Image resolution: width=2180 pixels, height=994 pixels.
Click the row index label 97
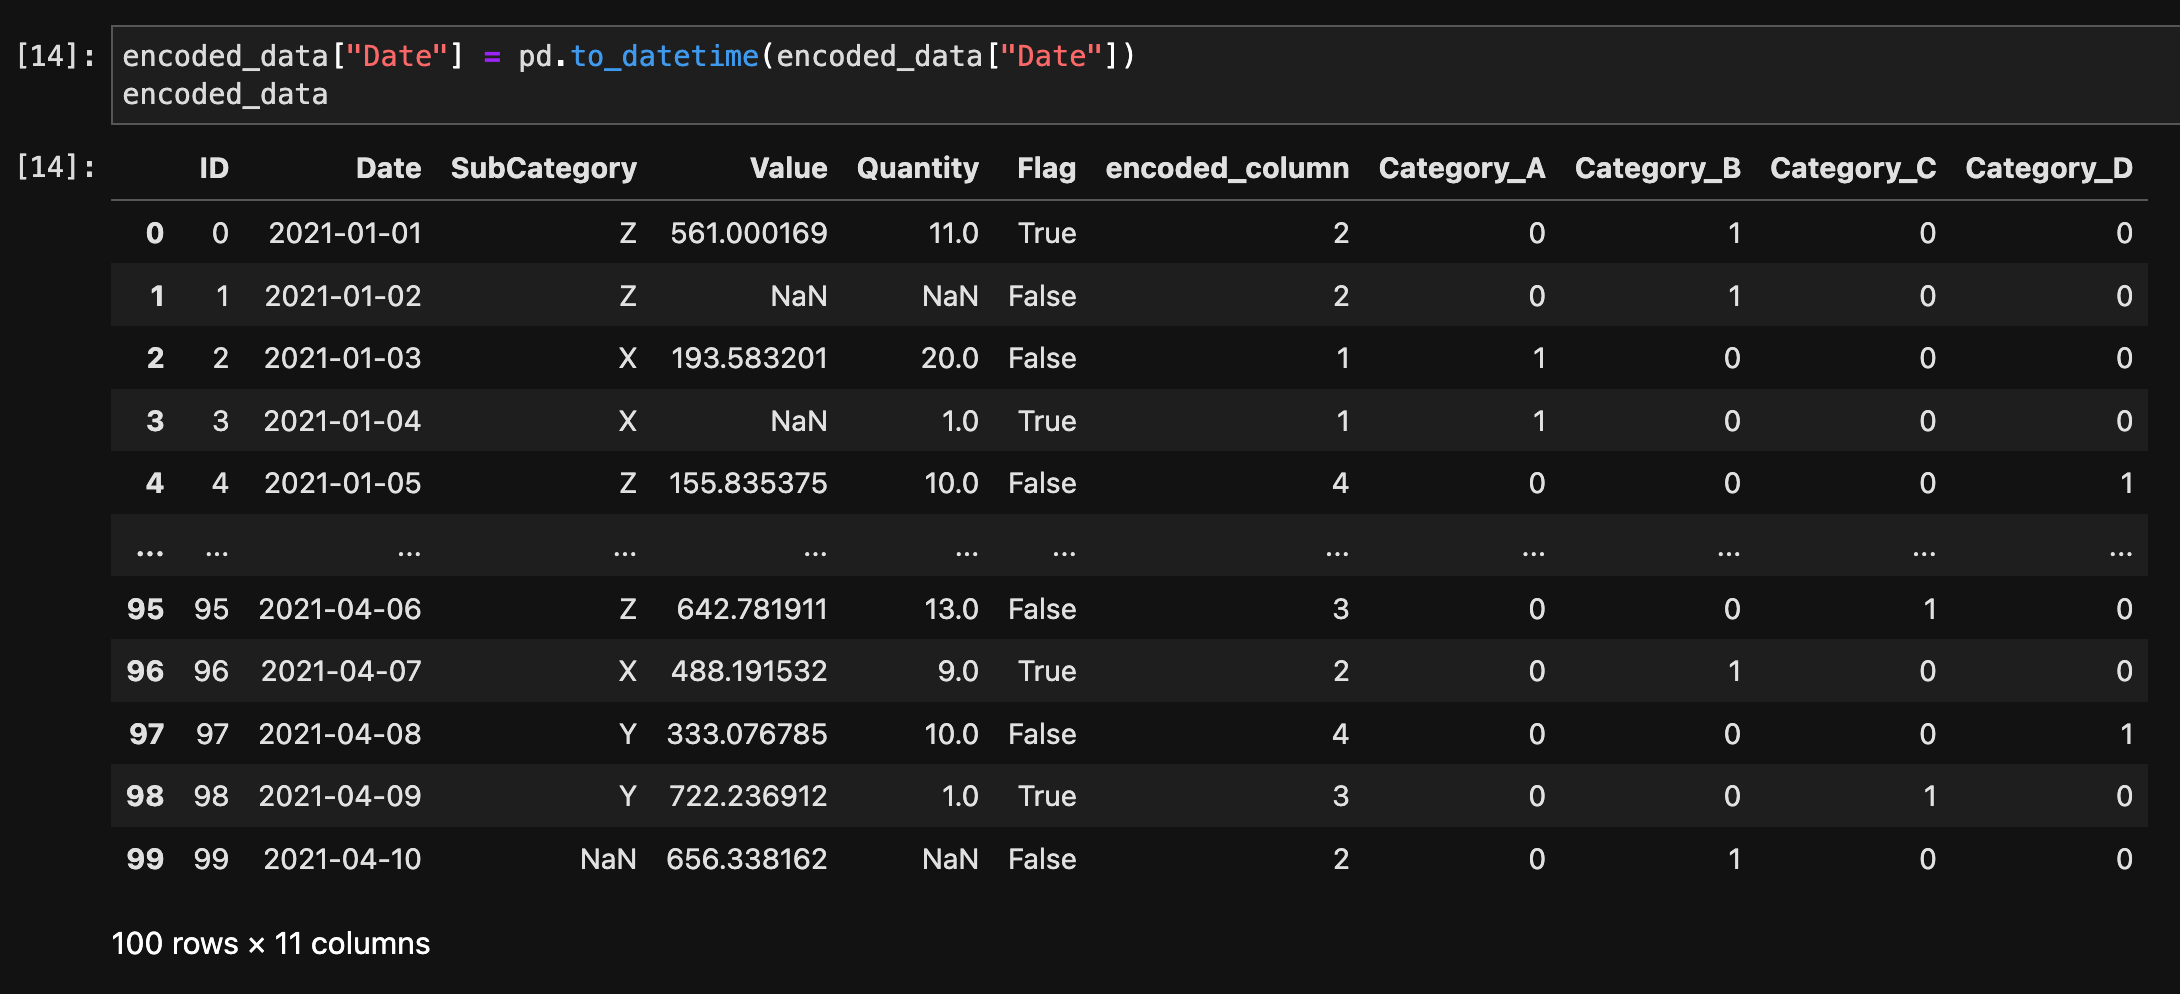click(x=146, y=734)
